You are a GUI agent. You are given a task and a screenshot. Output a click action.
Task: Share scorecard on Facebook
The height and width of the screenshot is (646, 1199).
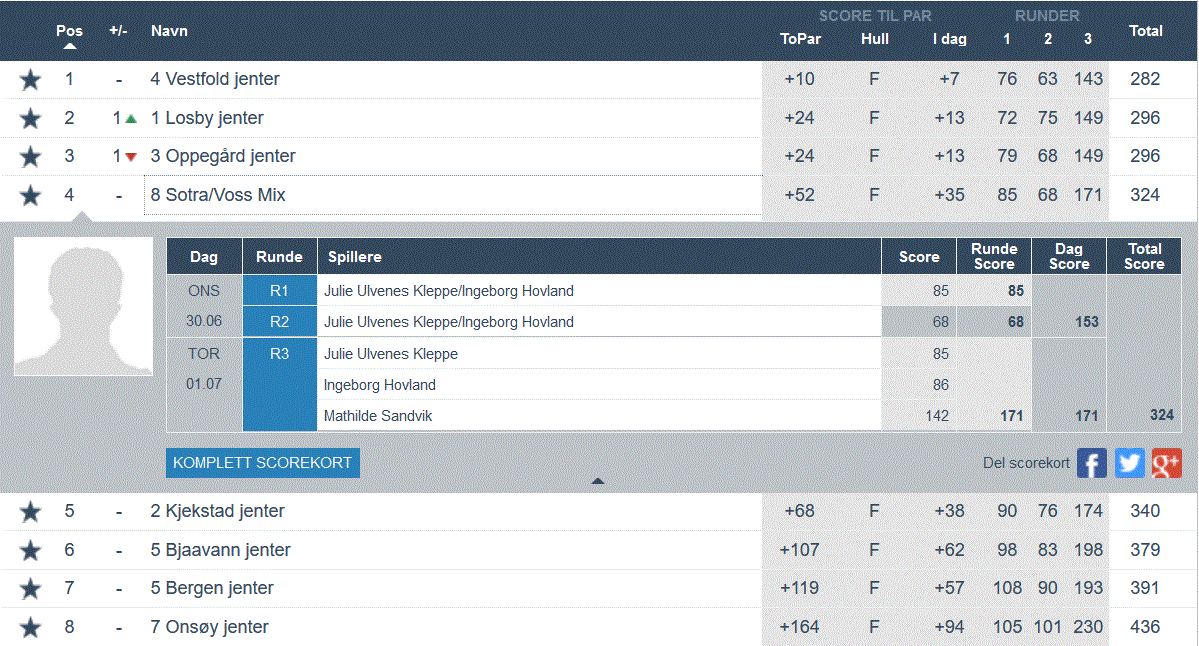(x=1092, y=463)
